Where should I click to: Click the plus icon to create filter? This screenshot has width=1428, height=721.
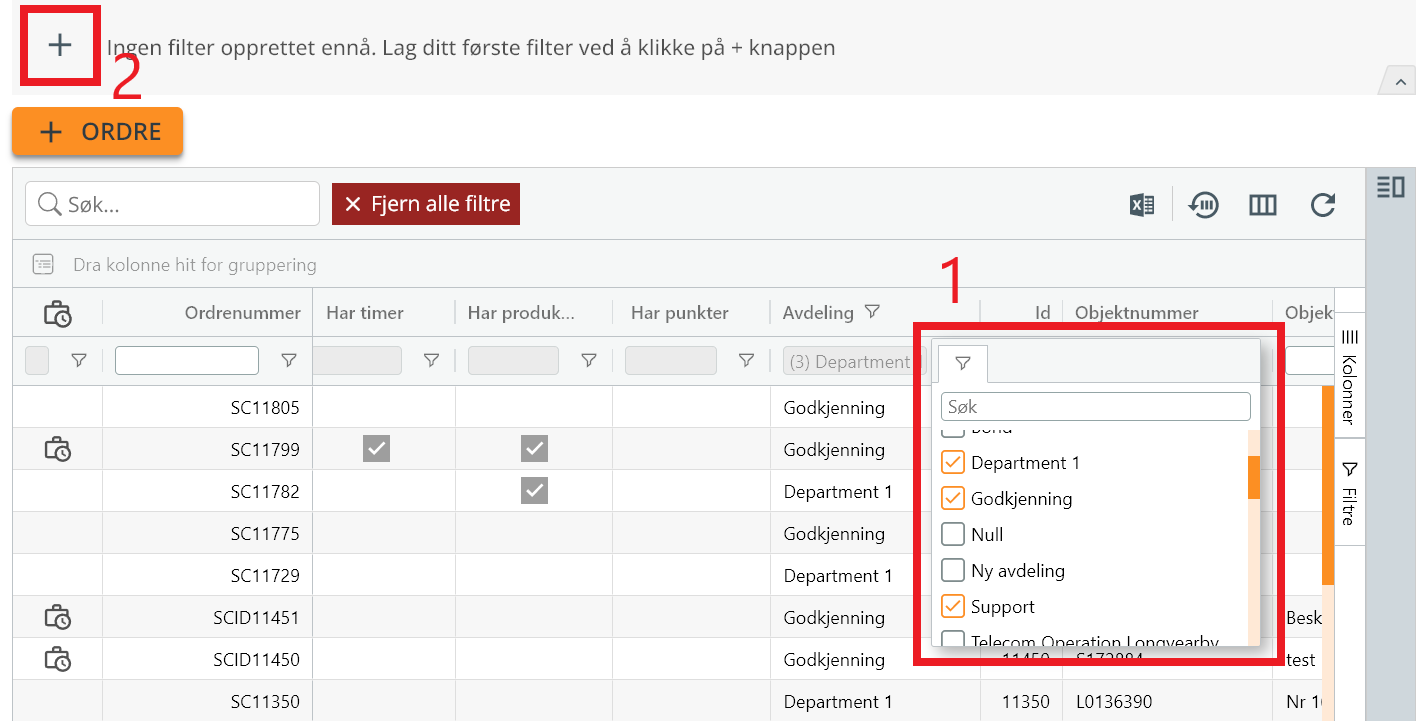(61, 45)
